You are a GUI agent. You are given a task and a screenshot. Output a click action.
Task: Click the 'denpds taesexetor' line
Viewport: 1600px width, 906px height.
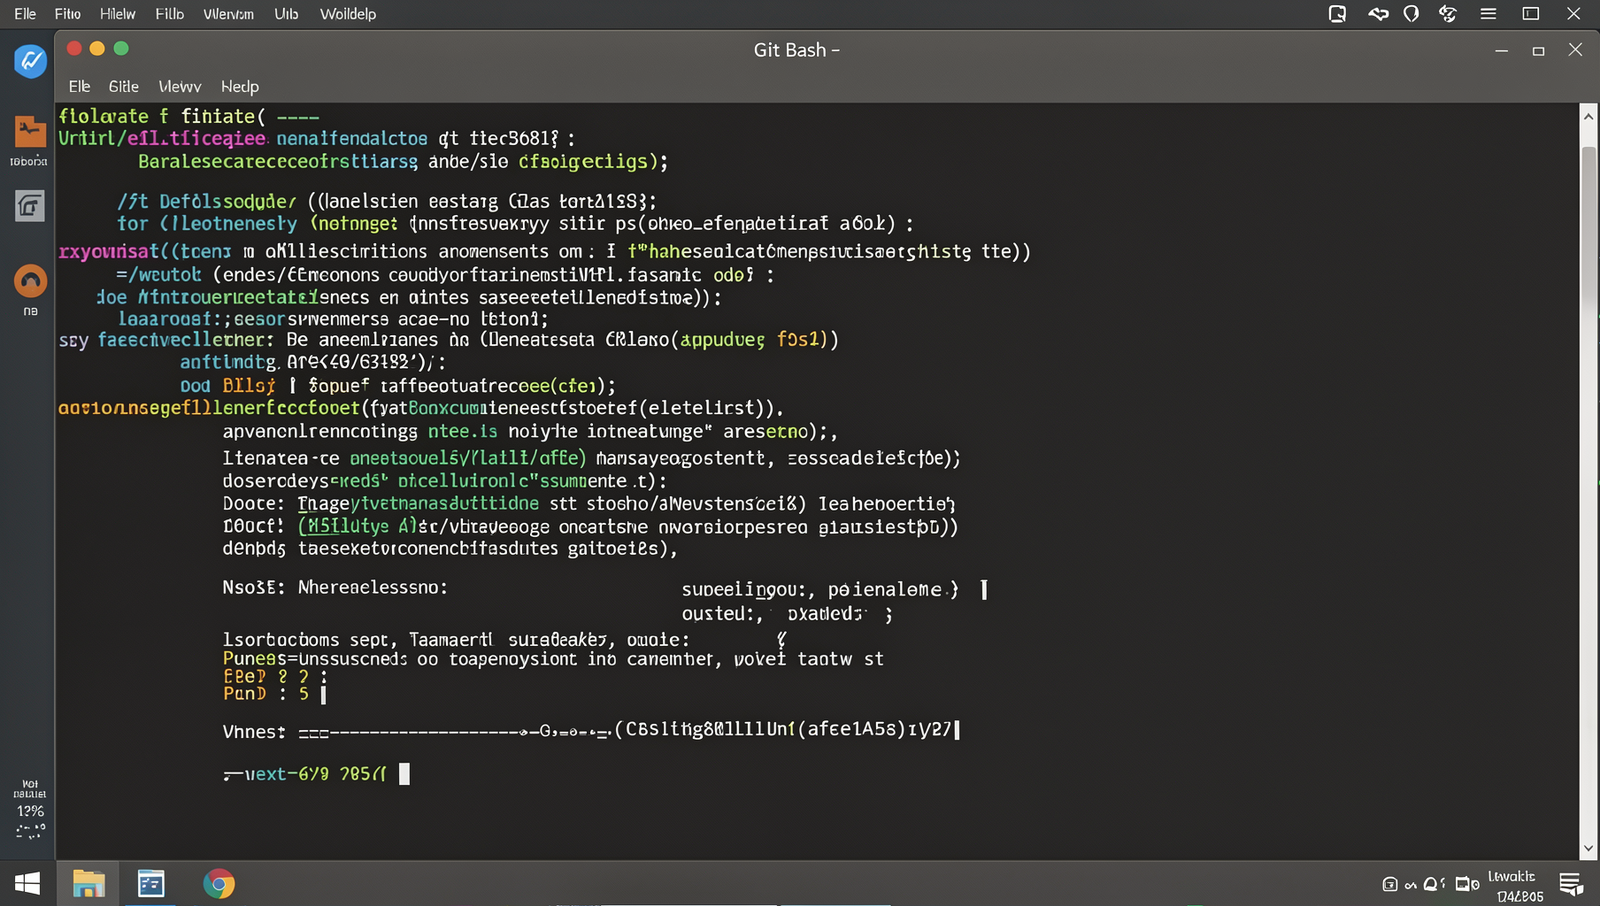(x=450, y=548)
